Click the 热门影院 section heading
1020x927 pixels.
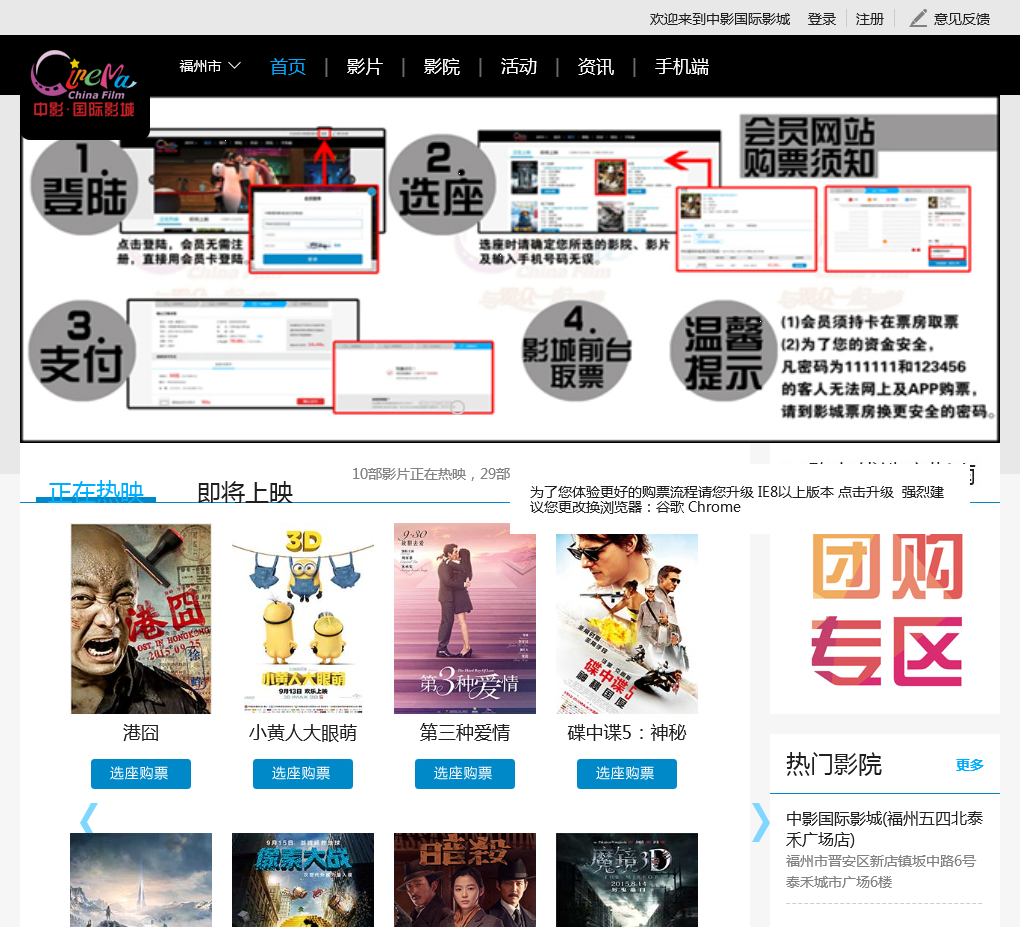coord(833,764)
